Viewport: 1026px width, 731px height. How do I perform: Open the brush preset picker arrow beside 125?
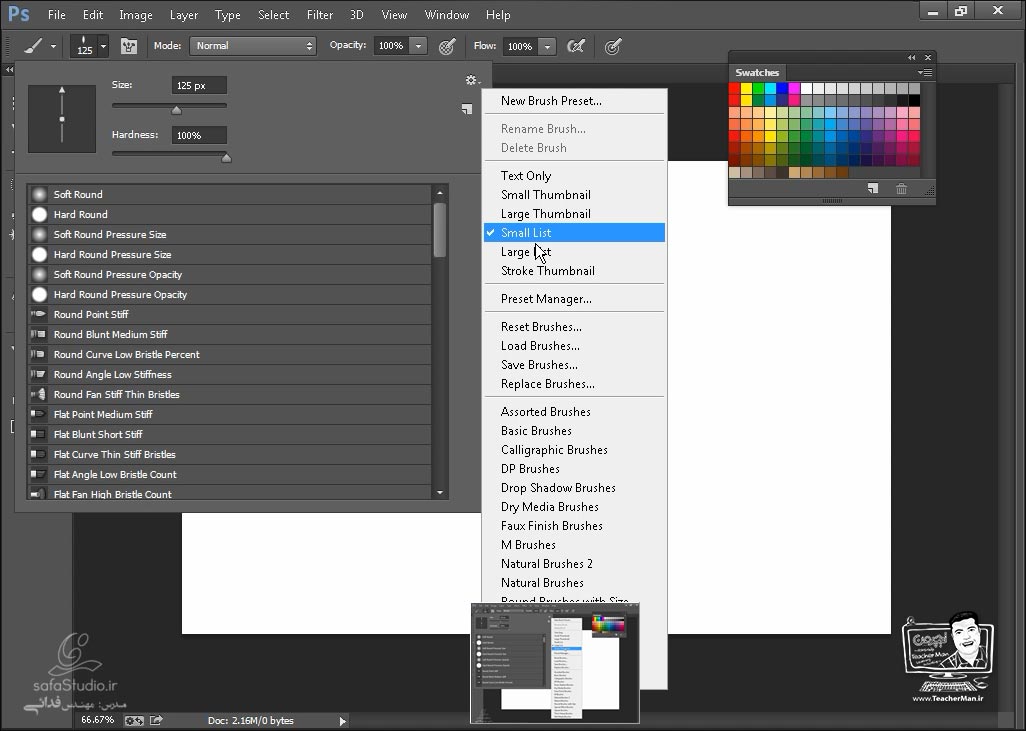coord(103,46)
